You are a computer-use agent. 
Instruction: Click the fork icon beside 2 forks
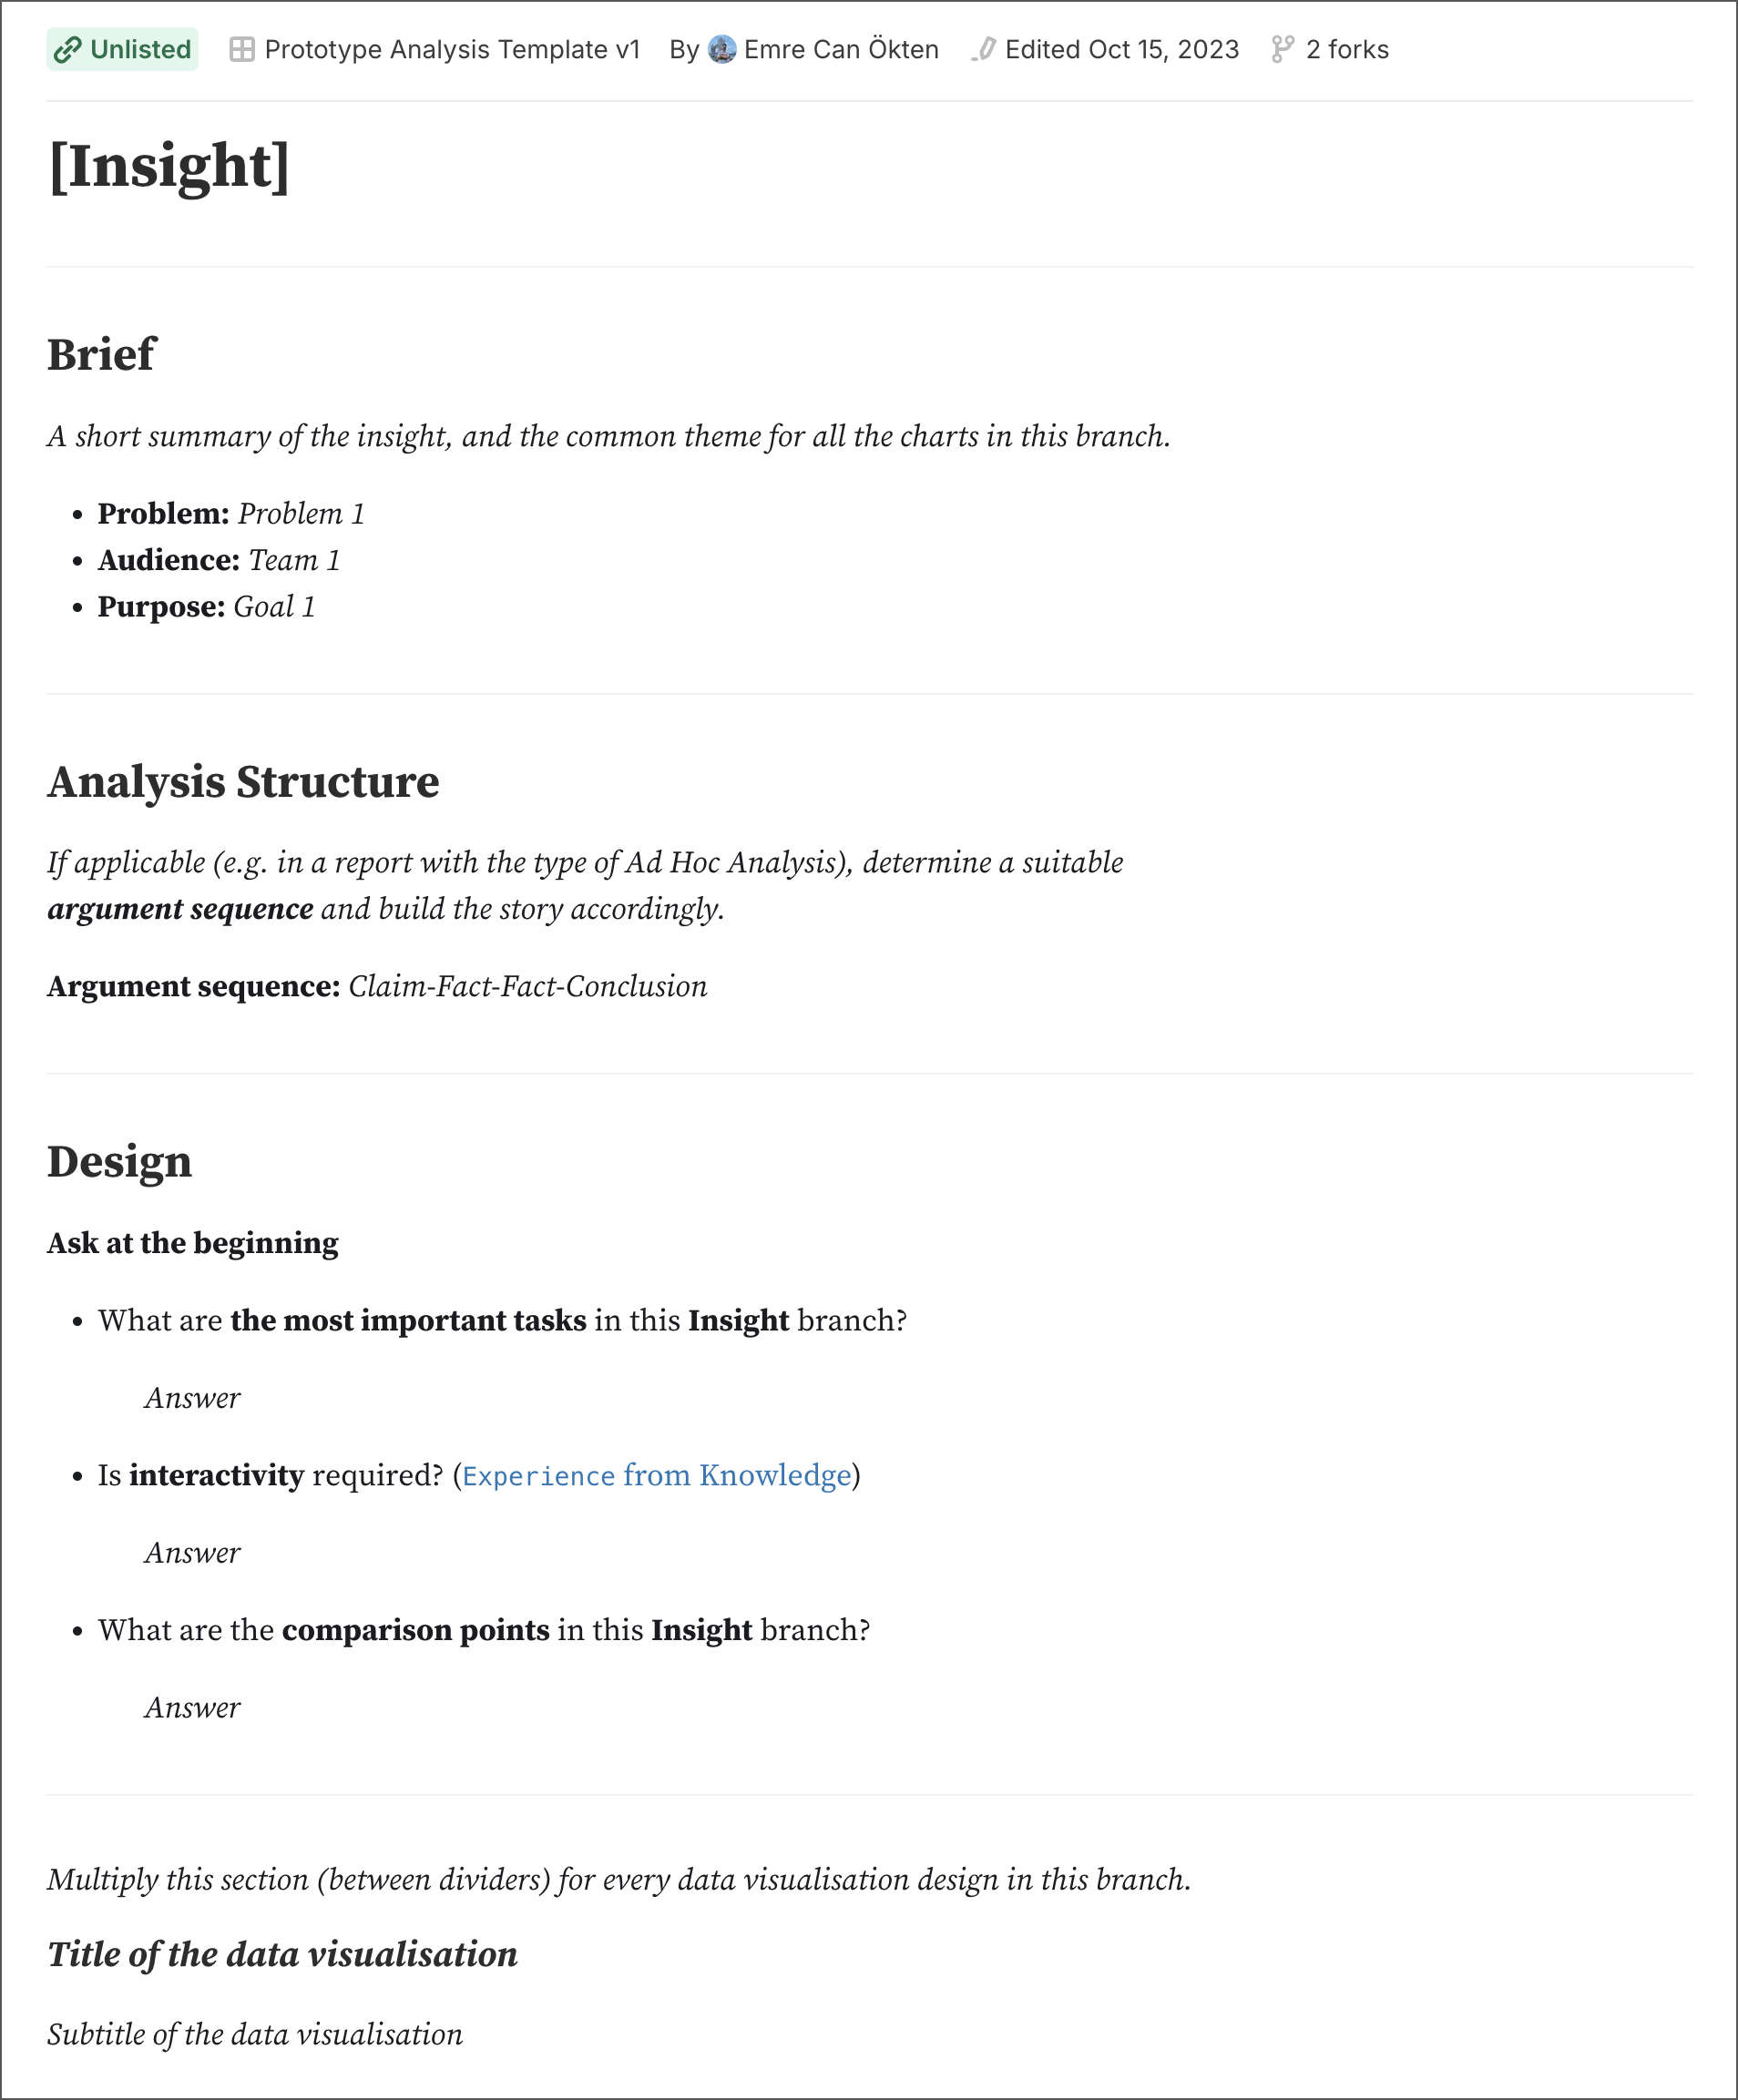(1282, 50)
